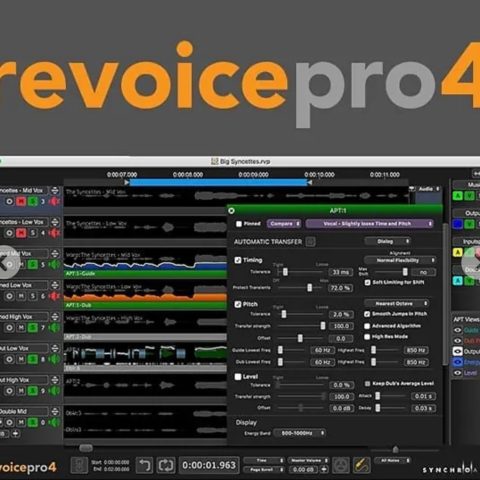Click red speaker icon on track 3

[x=54, y=201]
